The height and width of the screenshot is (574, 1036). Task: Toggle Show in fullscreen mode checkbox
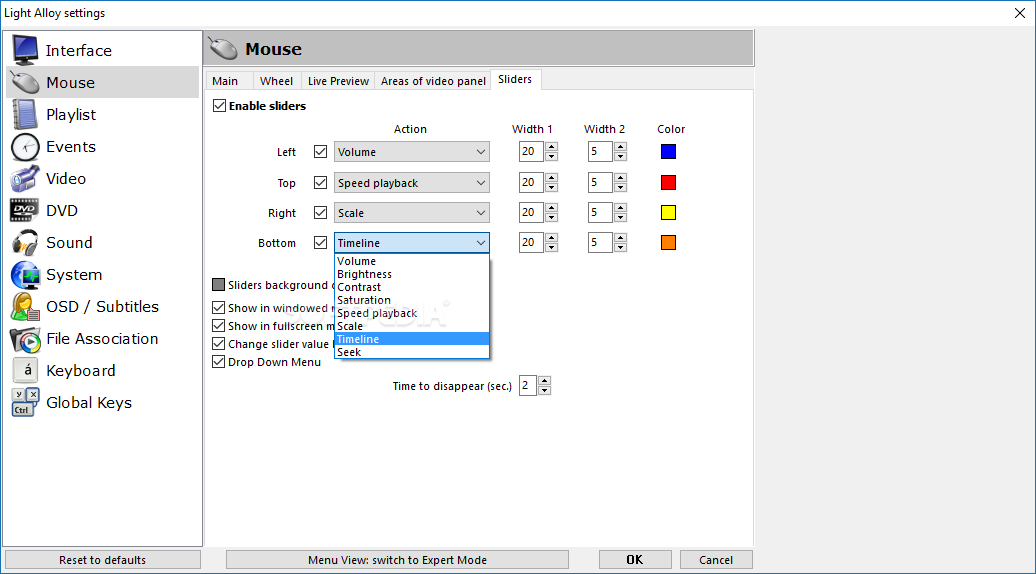point(219,326)
